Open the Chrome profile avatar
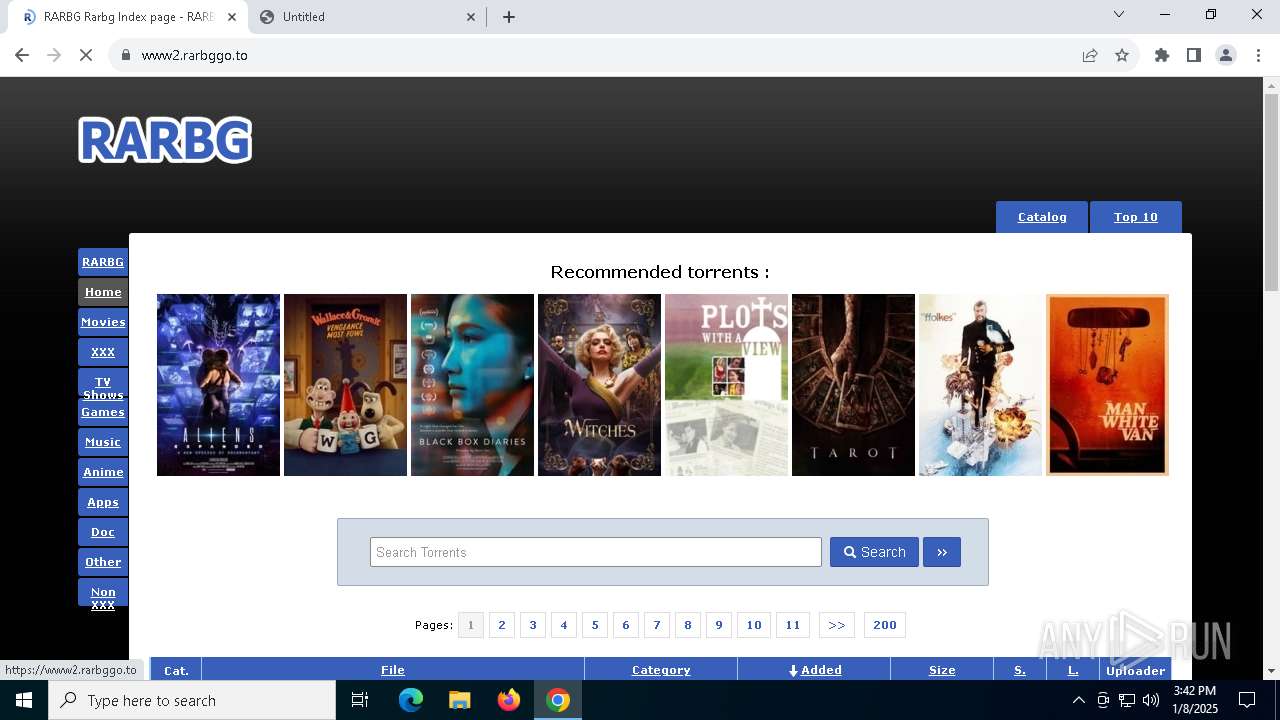Viewport: 1280px width, 720px height. pyautogui.click(x=1226, y=55)
